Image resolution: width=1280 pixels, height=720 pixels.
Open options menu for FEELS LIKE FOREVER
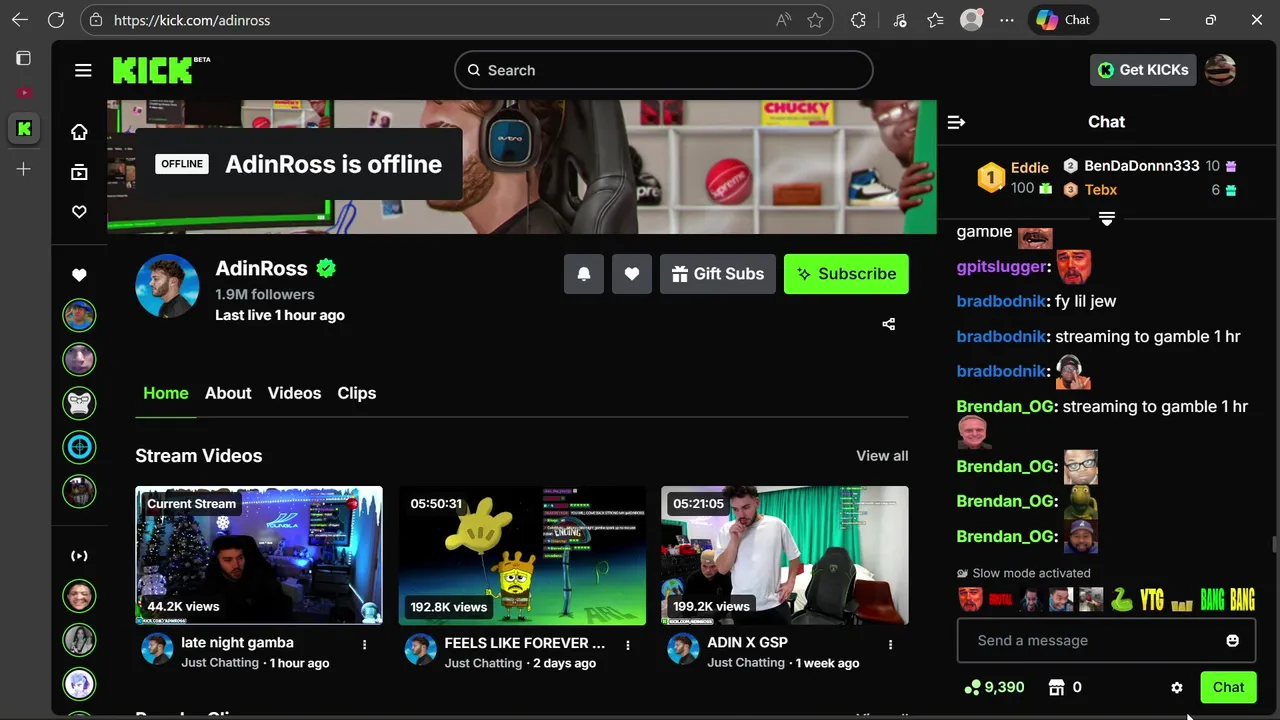pyautogui.click(x=628, y=645)
